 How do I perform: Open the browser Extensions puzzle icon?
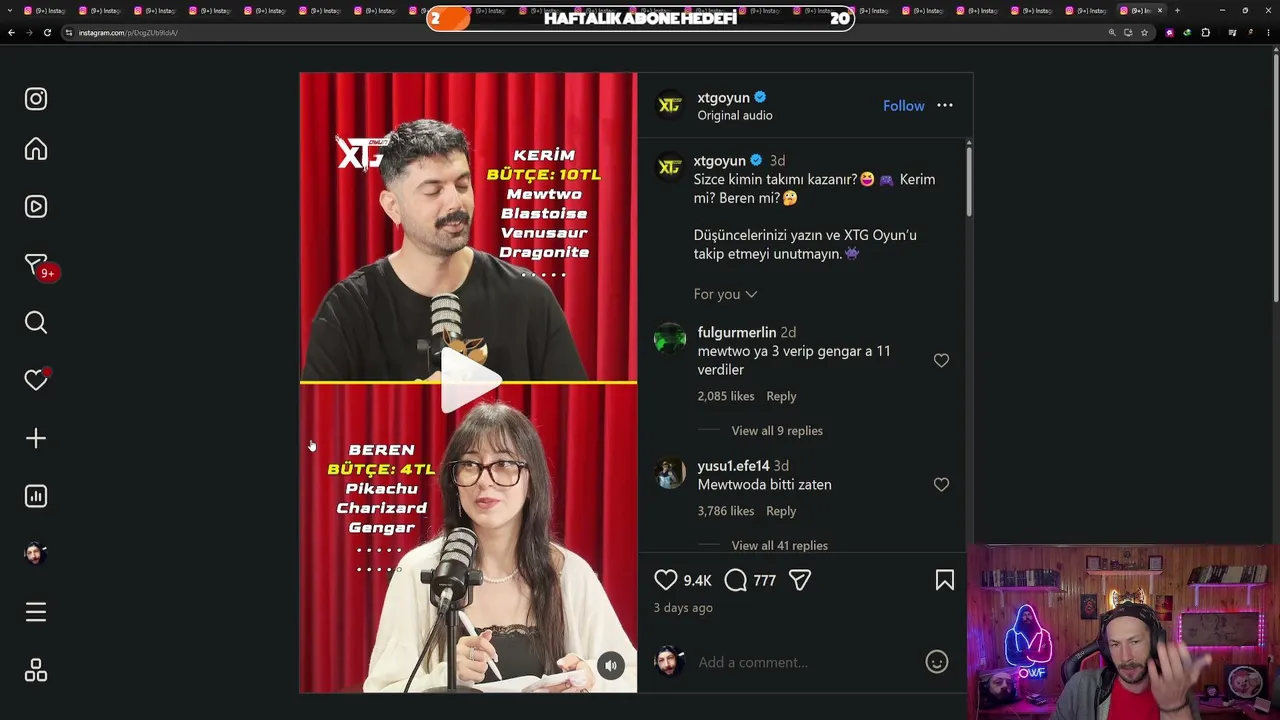point(1205,32)
